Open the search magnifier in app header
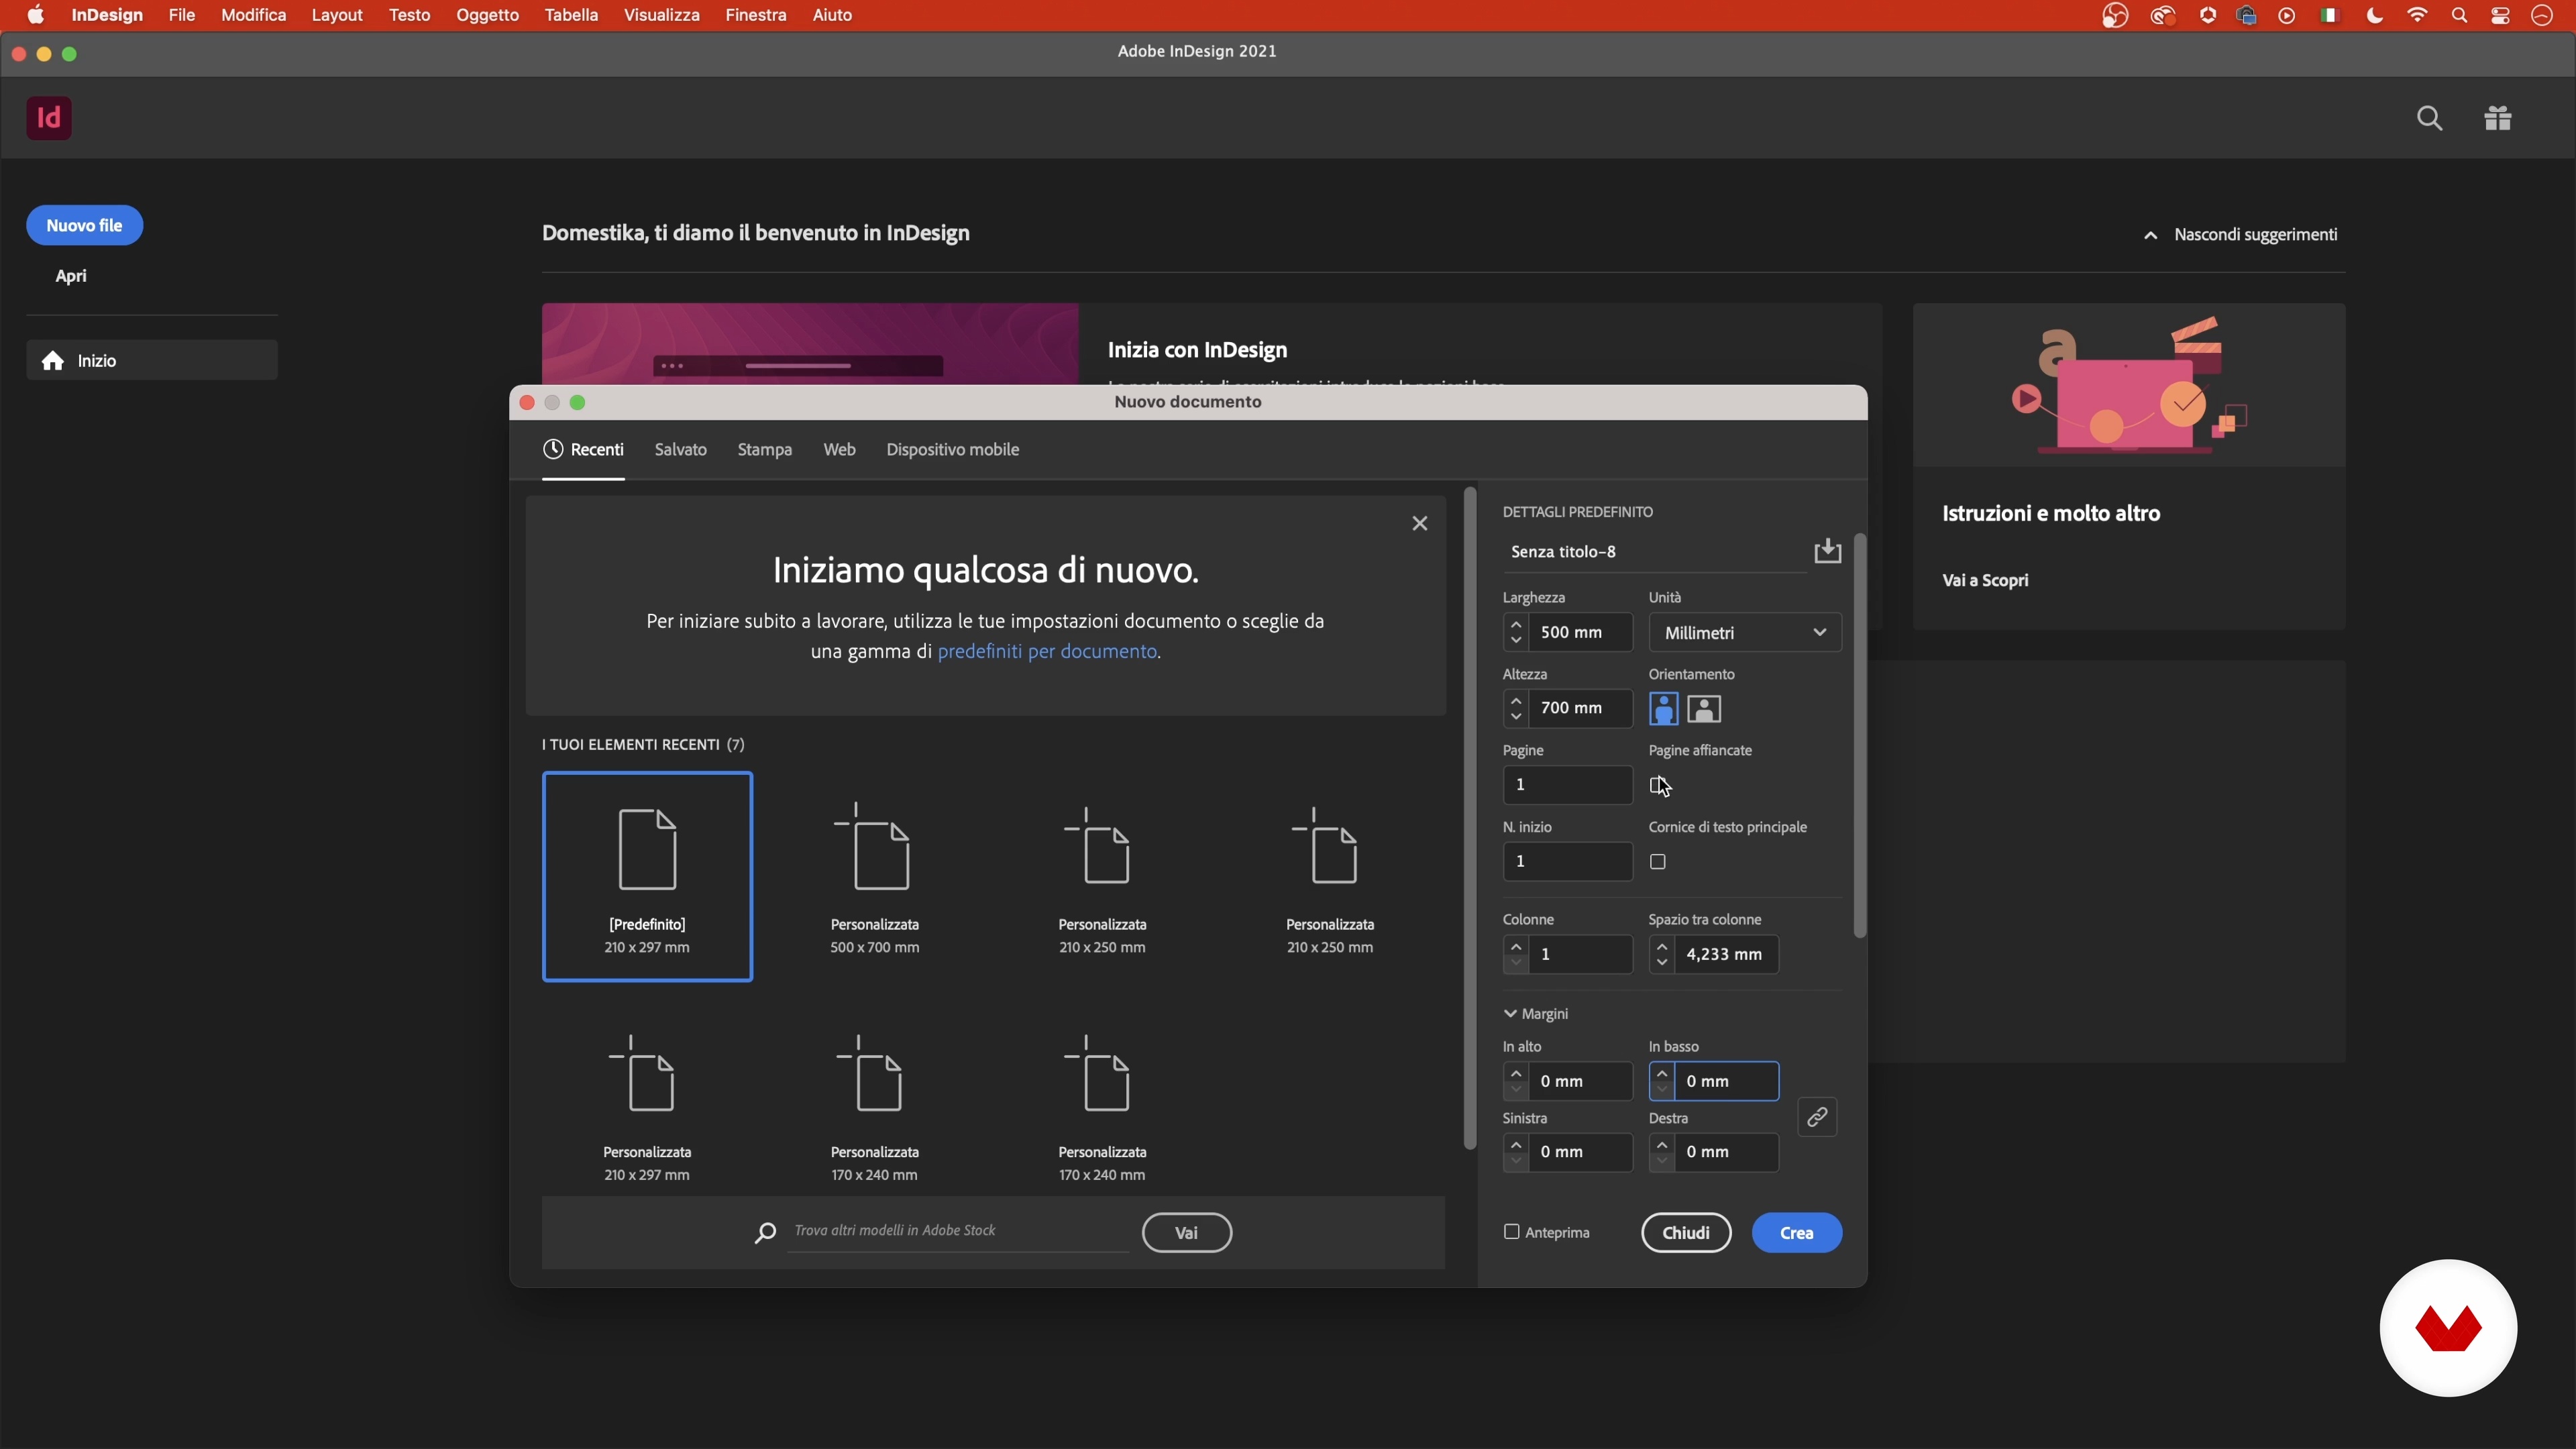 coord(2429,118)
